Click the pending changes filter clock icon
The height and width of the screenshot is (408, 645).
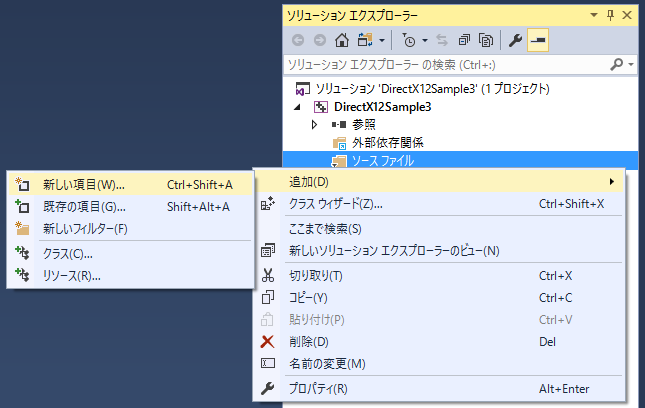point(408,40)
